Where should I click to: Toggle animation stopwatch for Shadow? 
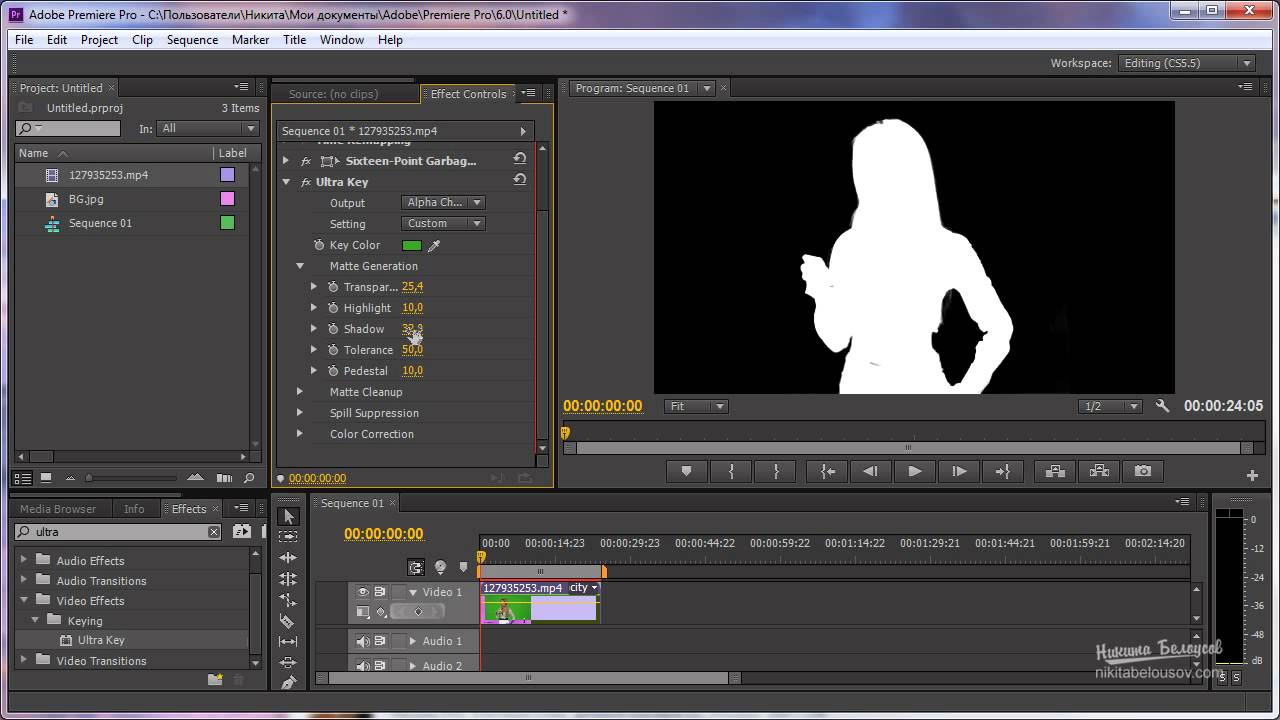click(333, 329)
